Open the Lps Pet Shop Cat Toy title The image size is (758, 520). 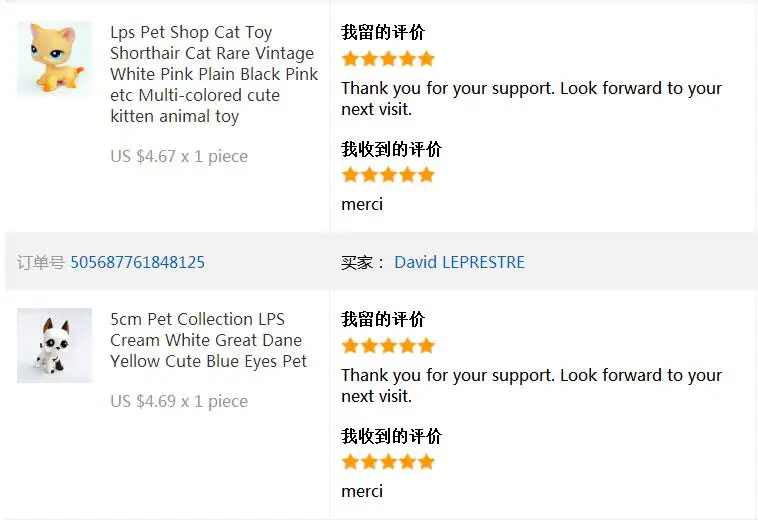click(x=214, y=74)
